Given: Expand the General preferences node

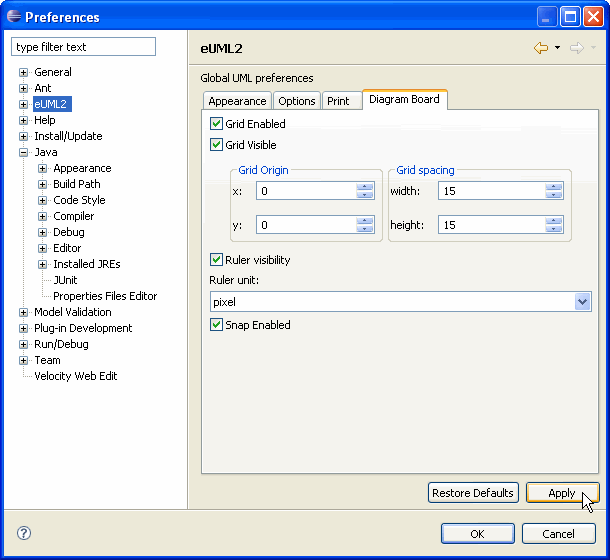Looking at the screenshot, I should pos(24,72).
